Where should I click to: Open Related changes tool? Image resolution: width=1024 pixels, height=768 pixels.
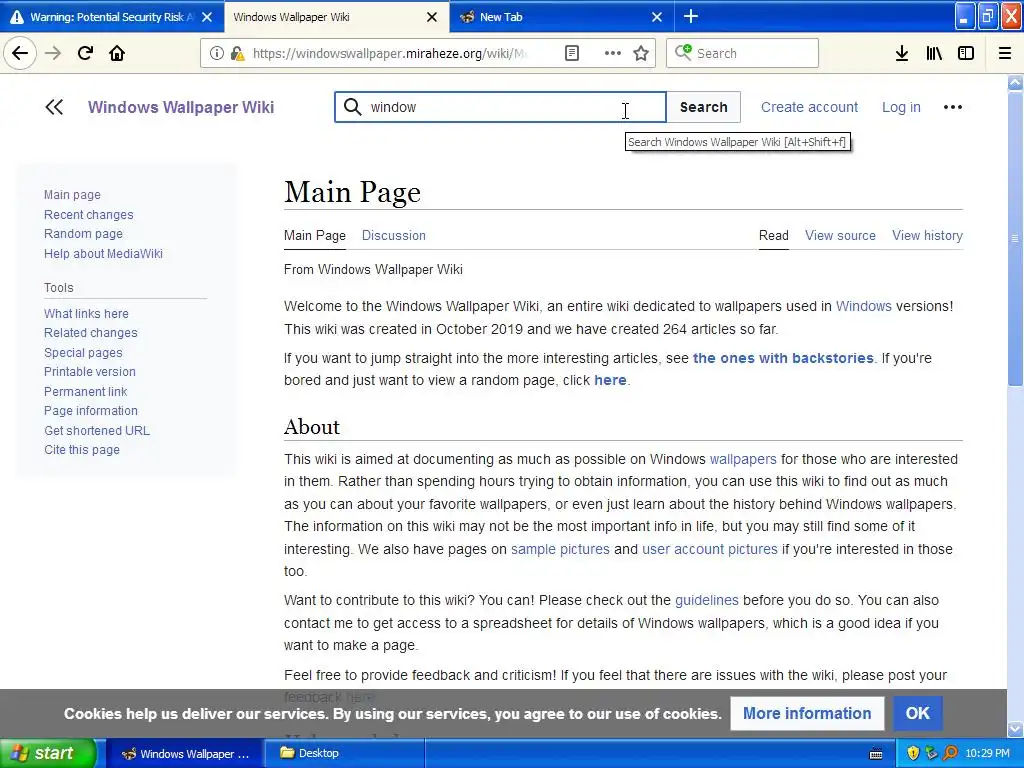[x=91, y=333]
